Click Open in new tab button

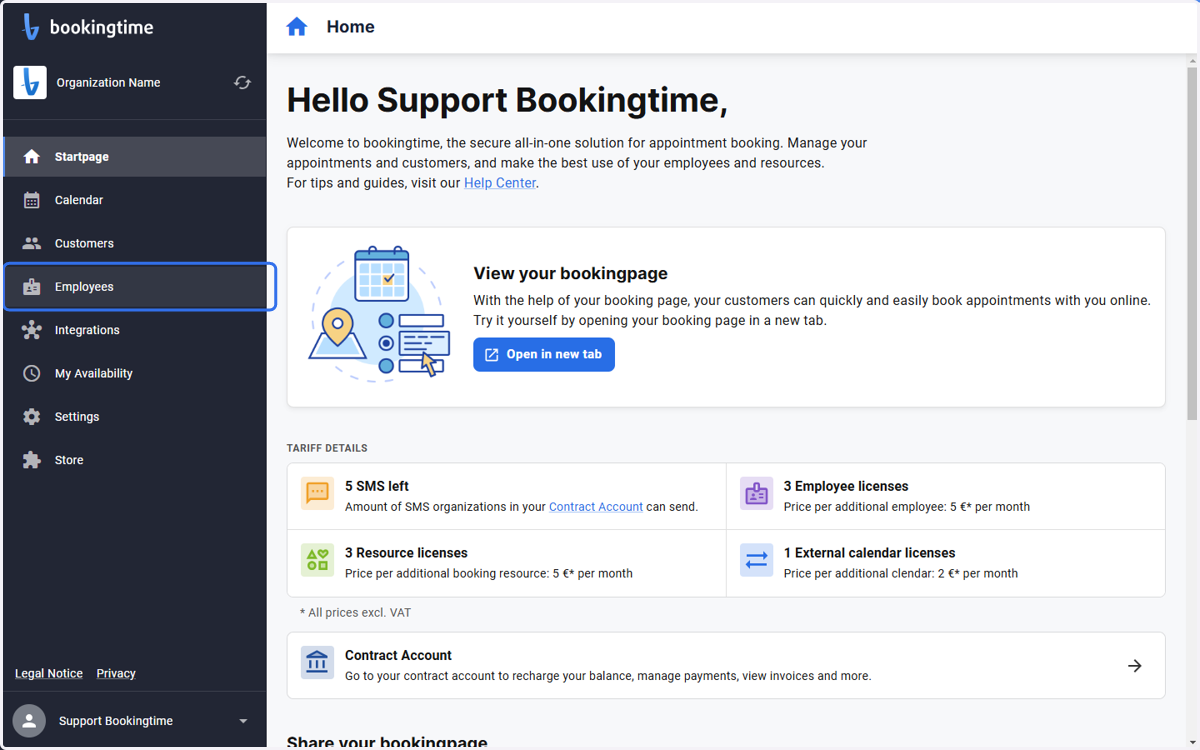click(544, 354)
